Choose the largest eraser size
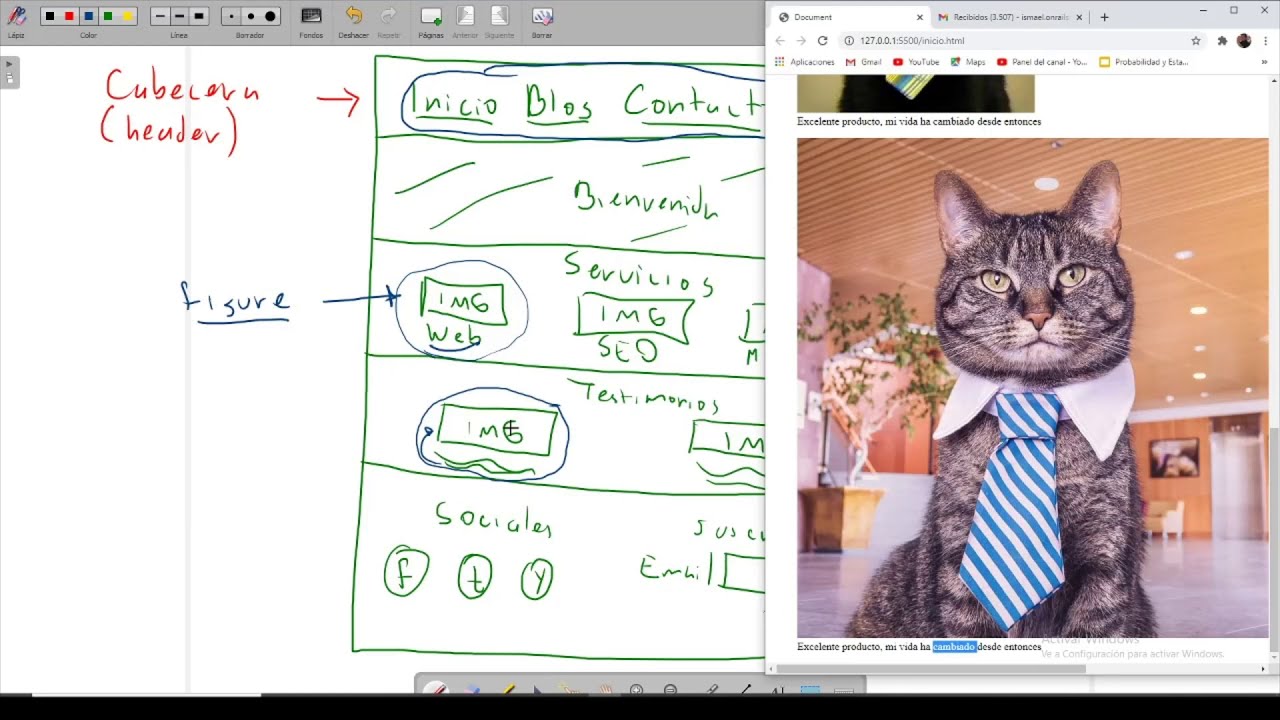 coord(270,16)
